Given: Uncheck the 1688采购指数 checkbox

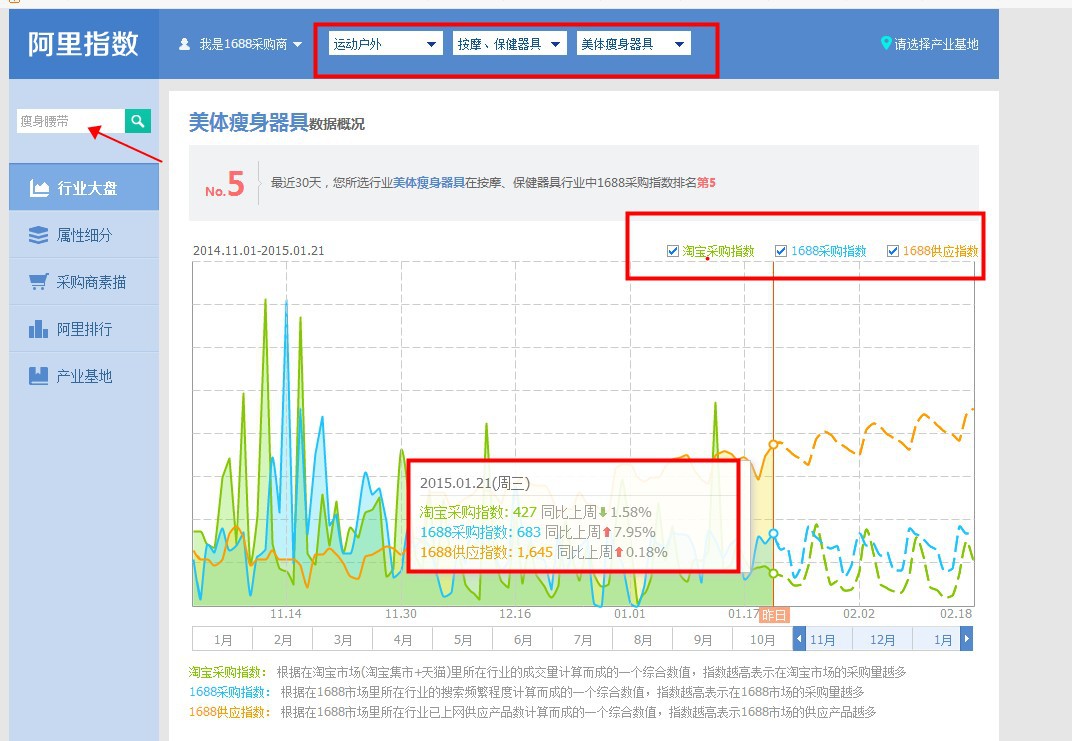Looking at the screenshot, I should pyautogui.click(x=781, y=251).
